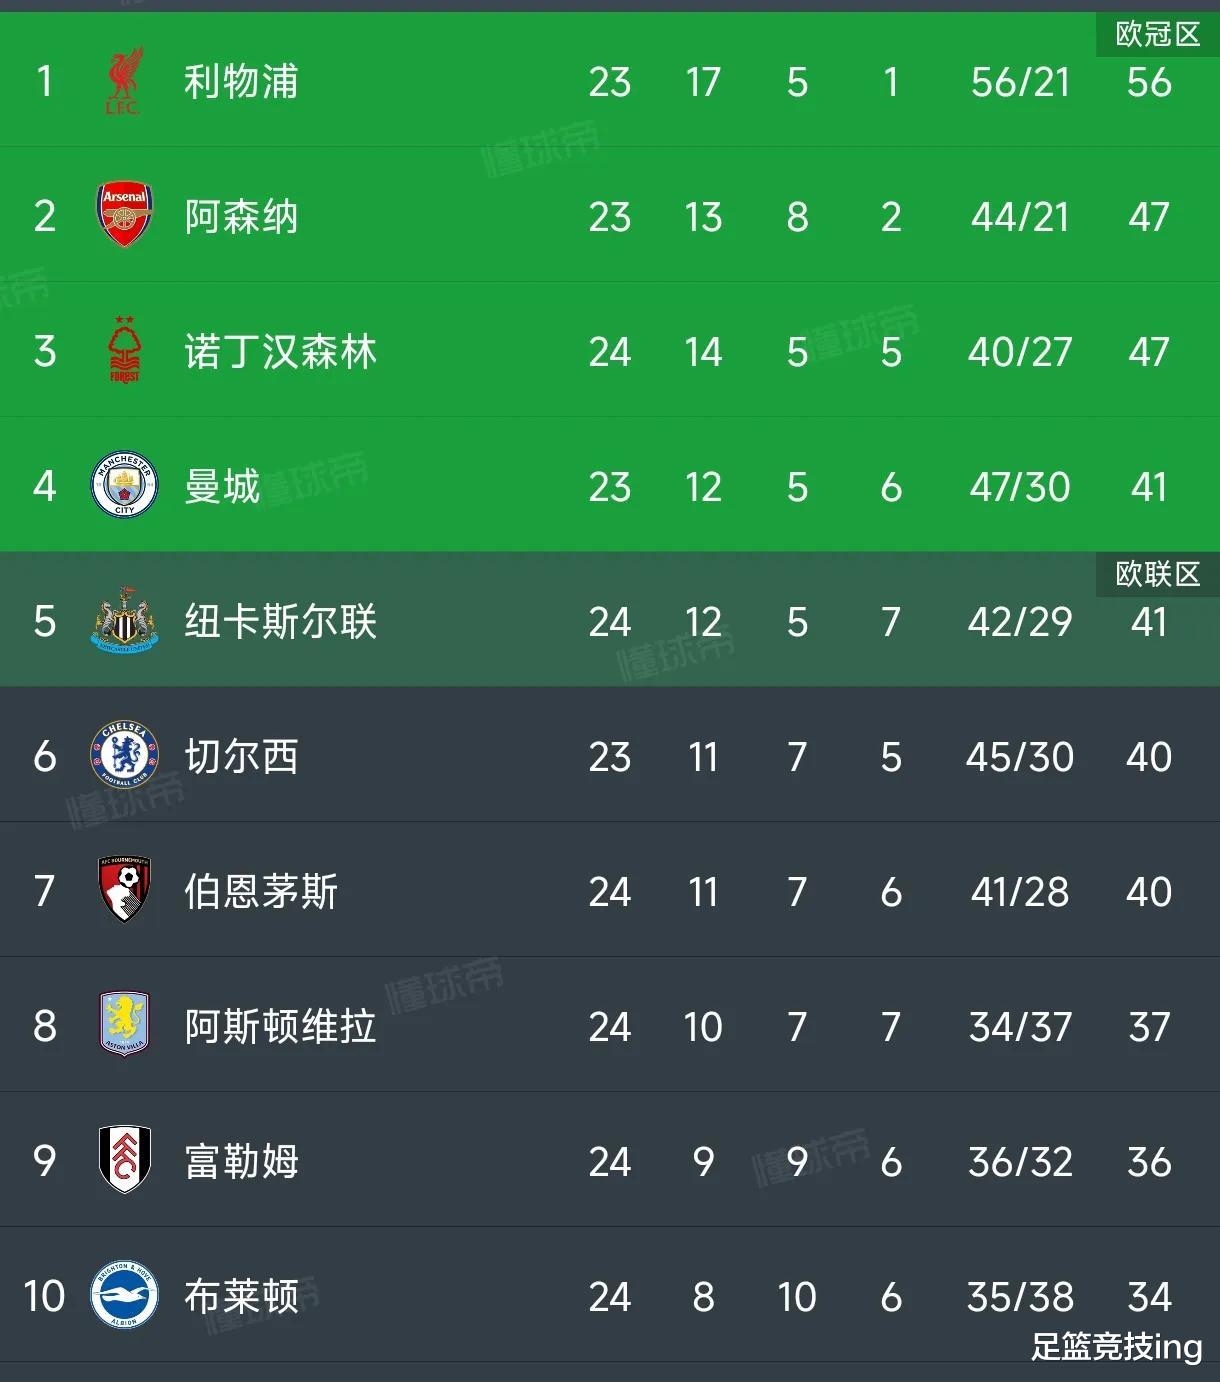Select the 切尔西 team name
This screenshot has width=1220, height=1382.
tap(241, 757)
